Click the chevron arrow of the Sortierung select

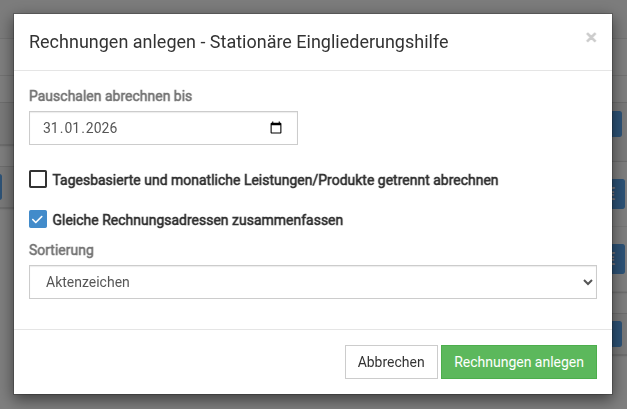tap(586, 282)
